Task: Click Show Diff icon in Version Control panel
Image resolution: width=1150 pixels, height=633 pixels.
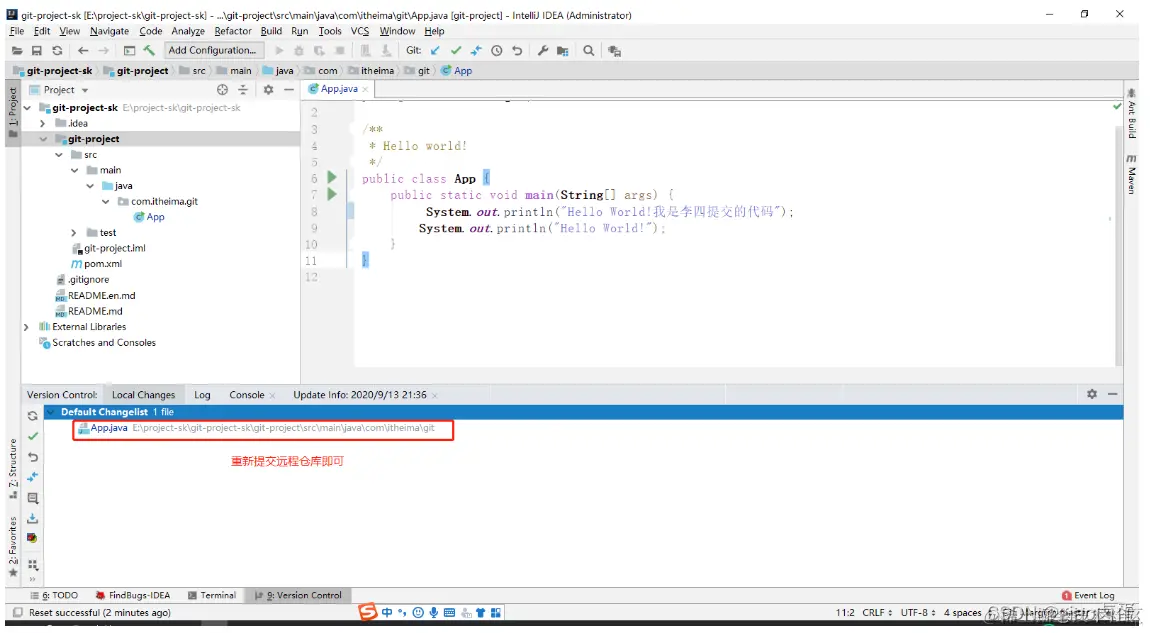Action: pyautogui.click(x=32, y=477)
